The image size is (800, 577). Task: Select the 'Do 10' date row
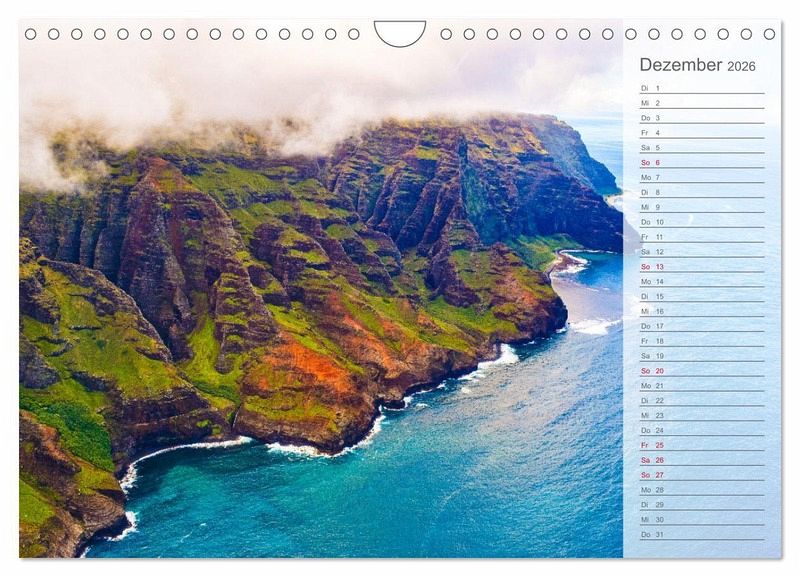[702, 222]
